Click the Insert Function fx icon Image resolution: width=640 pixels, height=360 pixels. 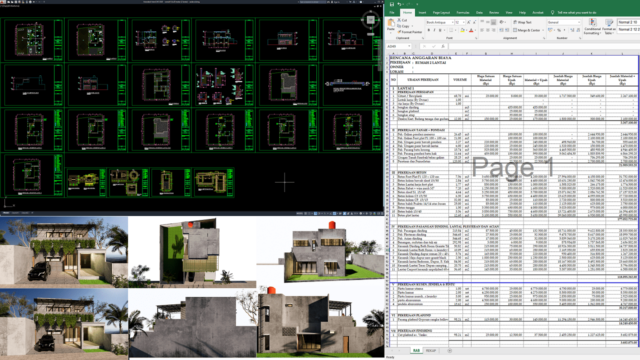[443, 47]
